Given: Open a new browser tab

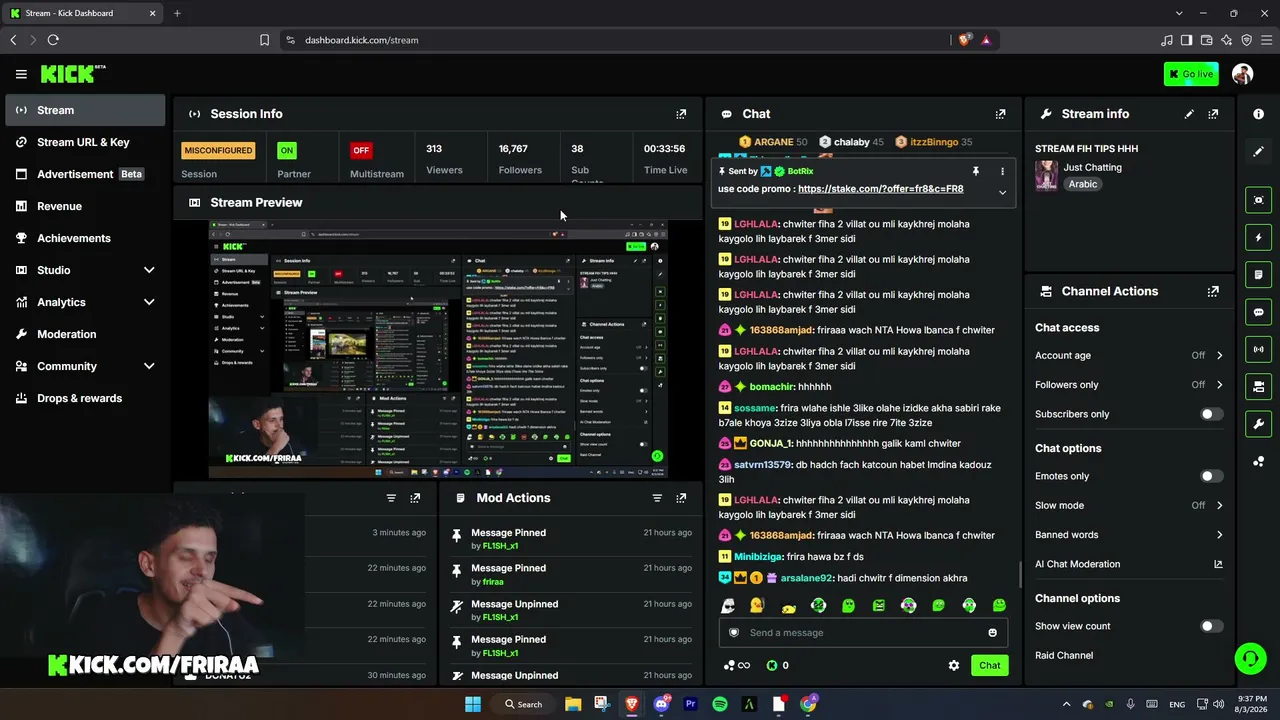Looking at the screenshot, I should 177,13.
